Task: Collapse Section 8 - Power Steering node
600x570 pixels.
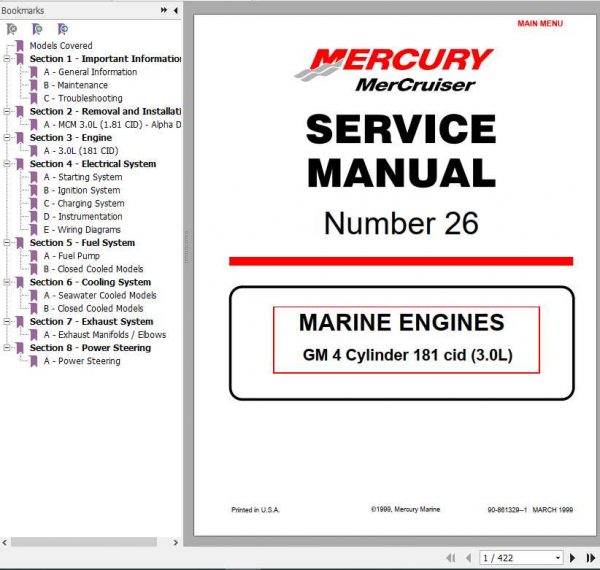Action: click(7, 348)
